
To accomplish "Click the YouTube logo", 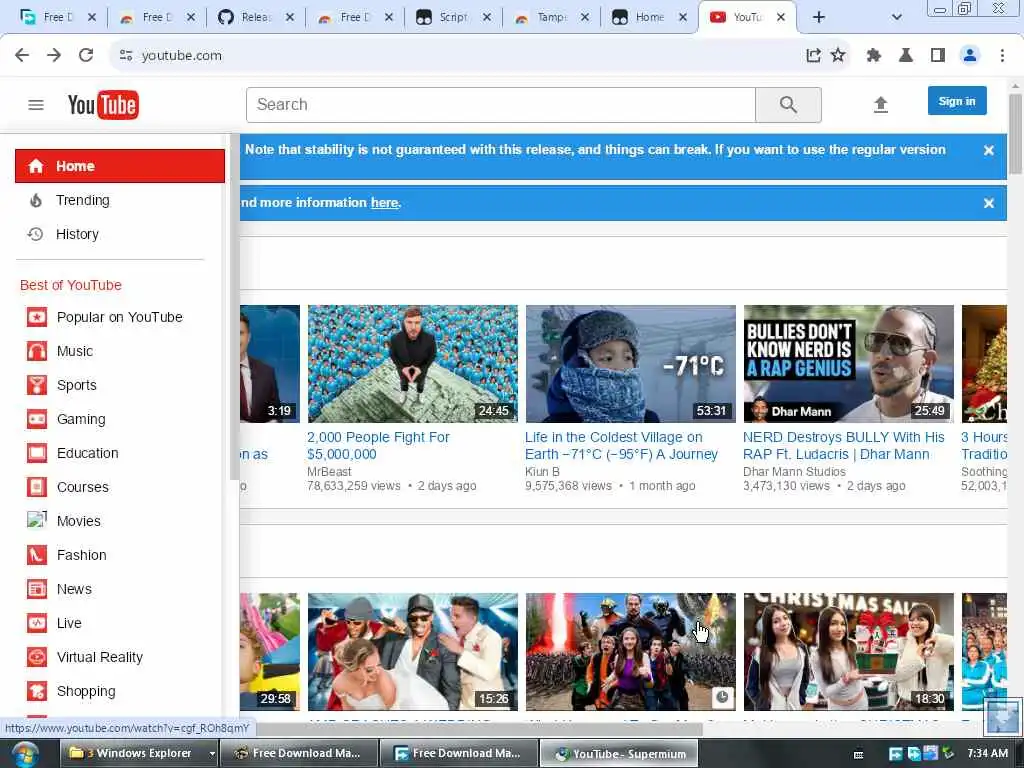I will tap(103, 104).
